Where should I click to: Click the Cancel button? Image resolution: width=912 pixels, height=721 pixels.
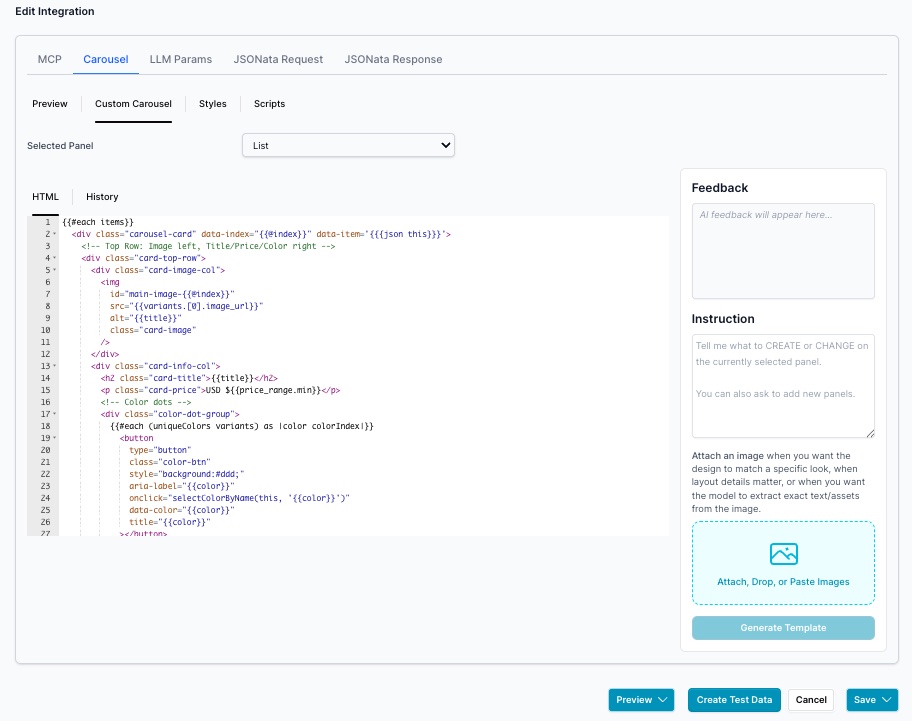pos(811,700)
